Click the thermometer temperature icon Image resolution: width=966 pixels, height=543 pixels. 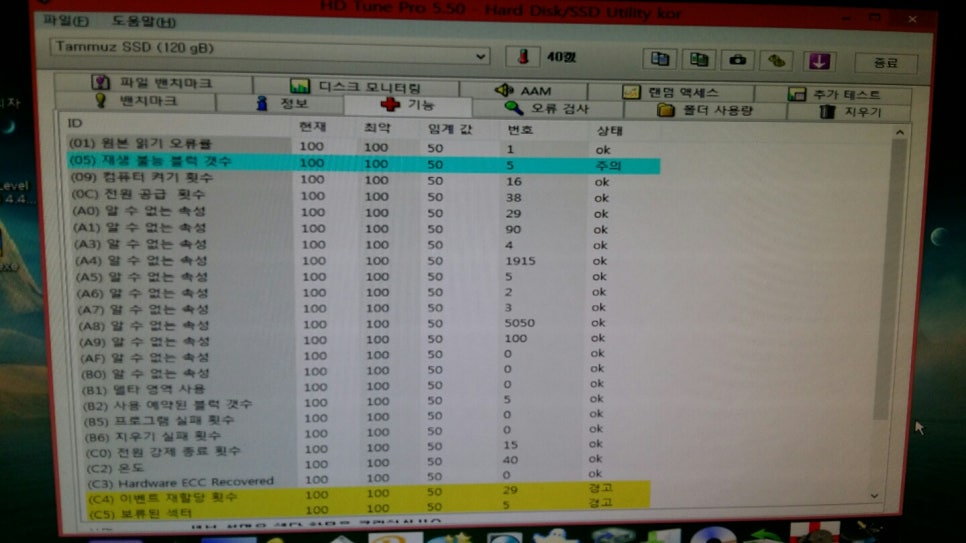tap(522, 57)
